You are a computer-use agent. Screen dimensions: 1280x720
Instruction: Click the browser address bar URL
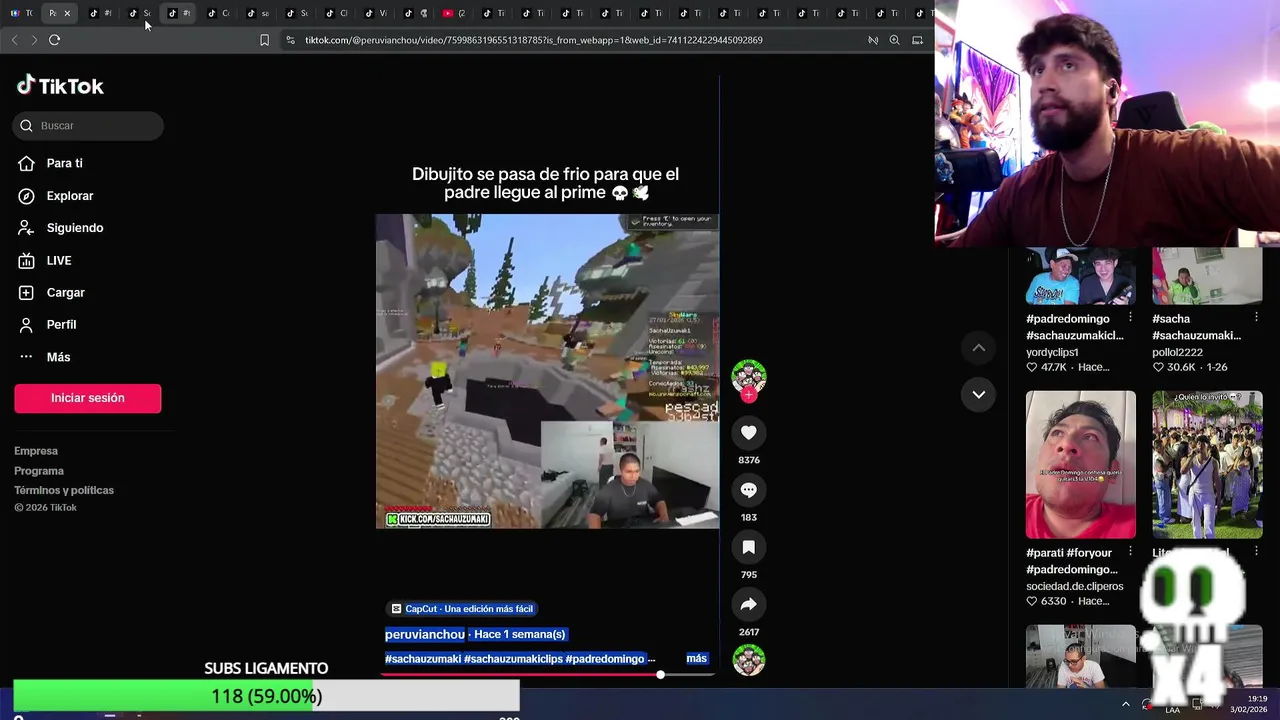coord(534,40)
